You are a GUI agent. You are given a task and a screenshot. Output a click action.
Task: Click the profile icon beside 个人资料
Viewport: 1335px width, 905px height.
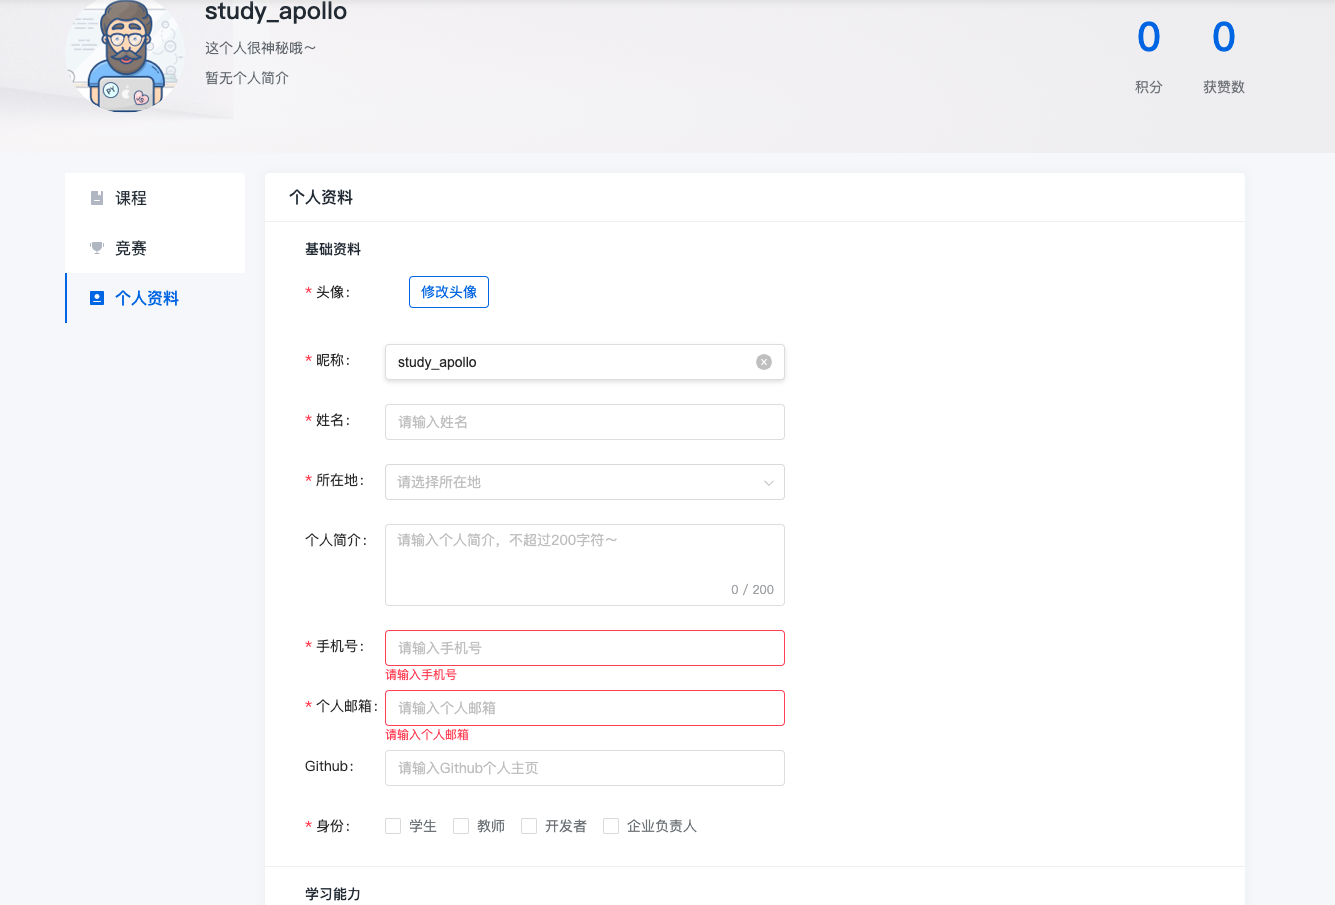pyautogui.click(x=97, y=298)
